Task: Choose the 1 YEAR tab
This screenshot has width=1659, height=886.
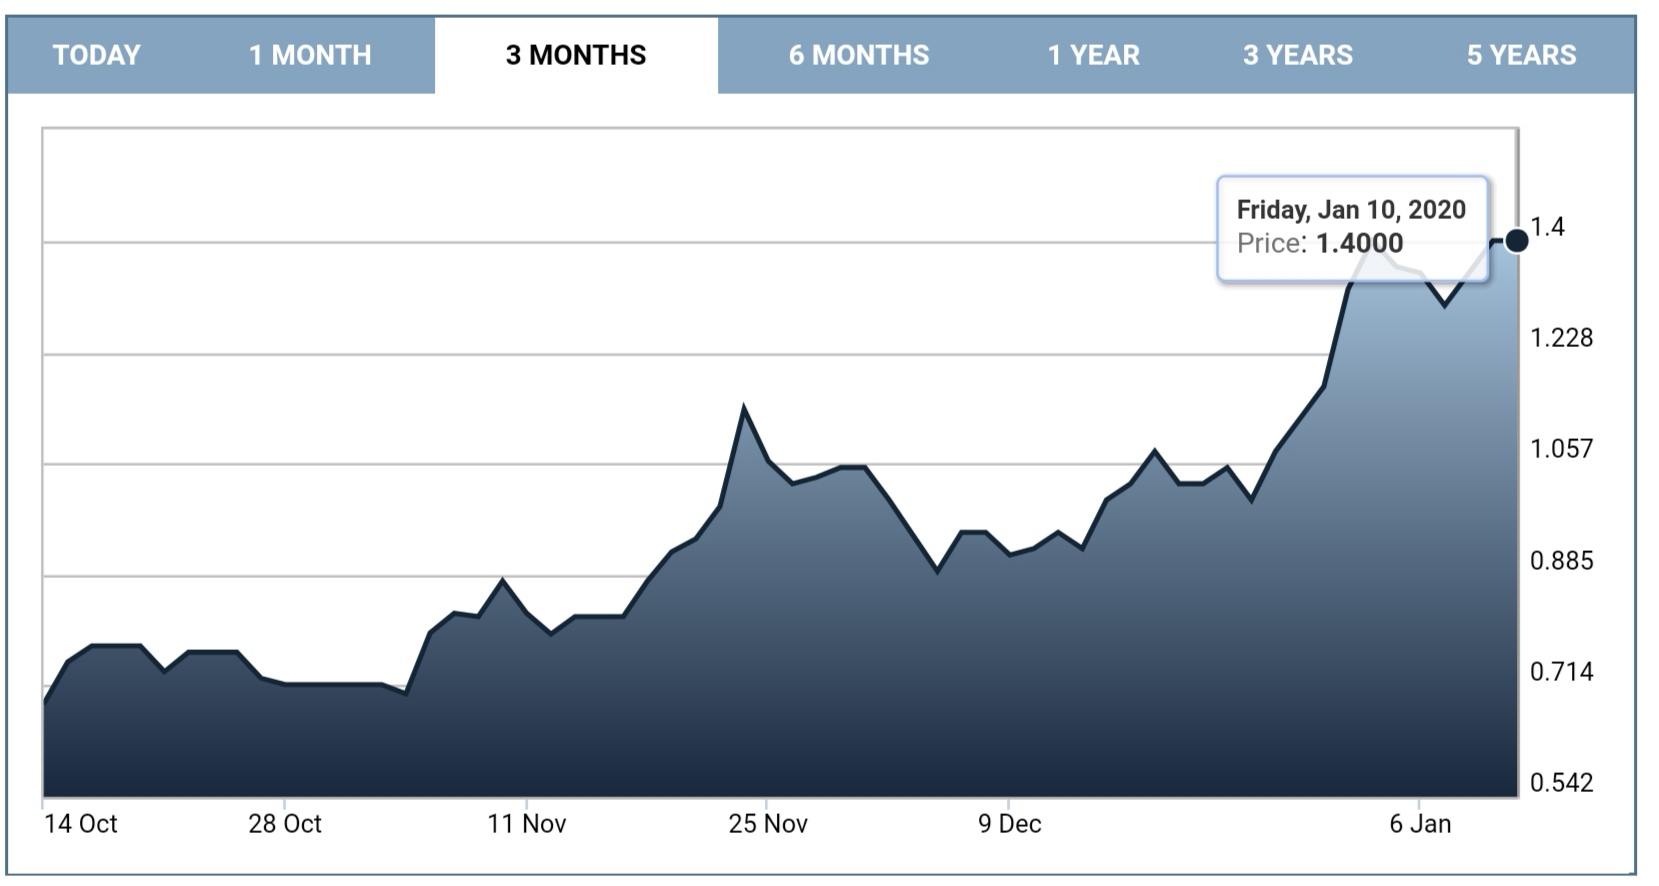Action: tap(1094, 55)
